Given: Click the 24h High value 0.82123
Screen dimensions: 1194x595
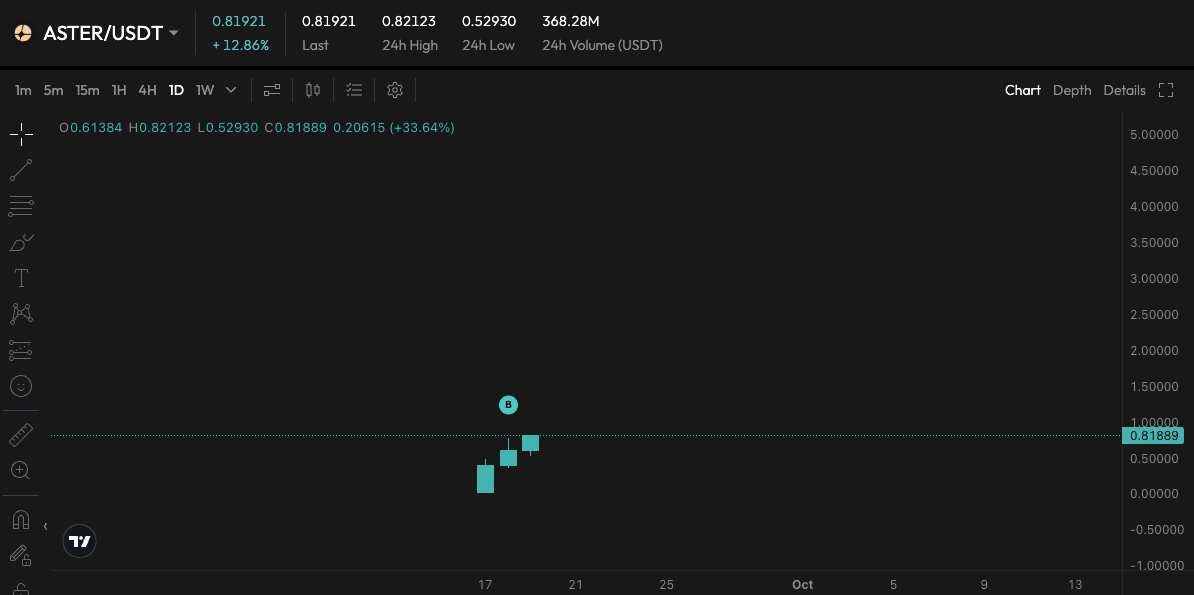Looking at the screenshot, I should tap(409, 21).
